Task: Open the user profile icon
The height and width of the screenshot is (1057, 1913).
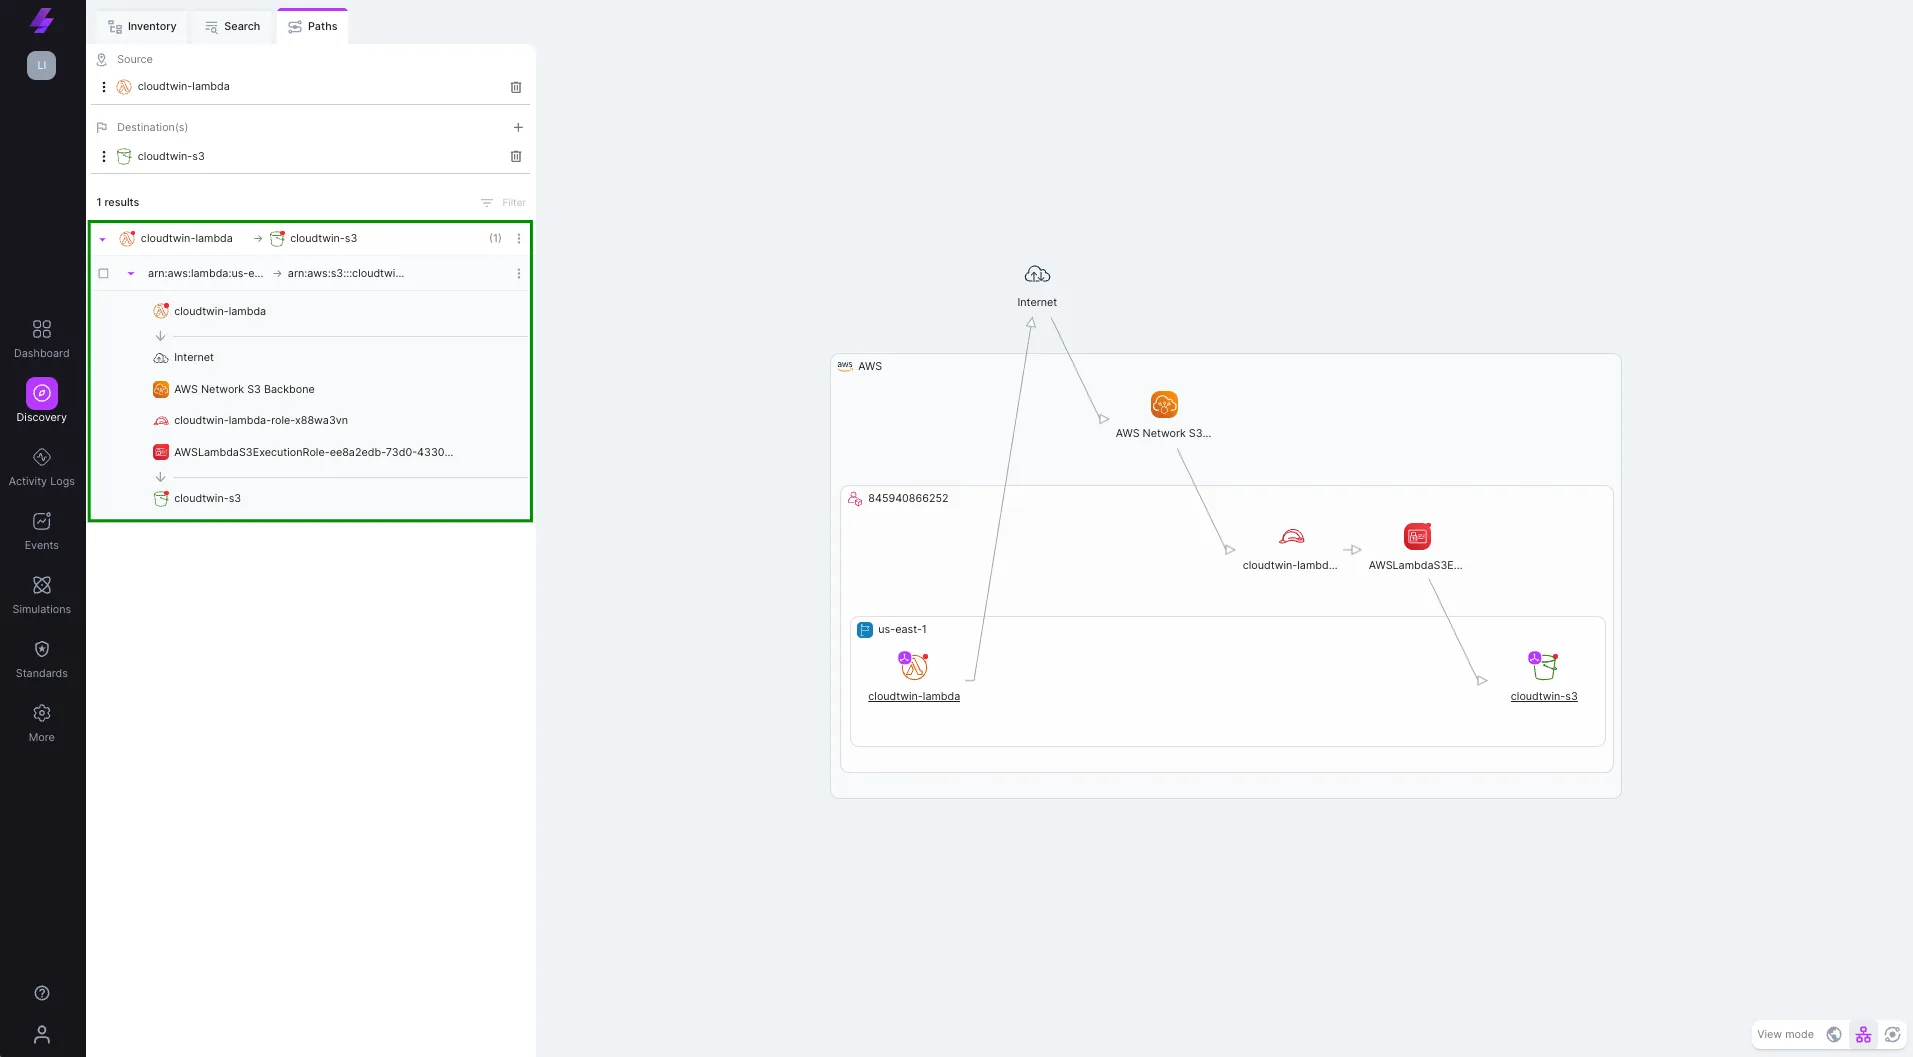Action: 41,1034
